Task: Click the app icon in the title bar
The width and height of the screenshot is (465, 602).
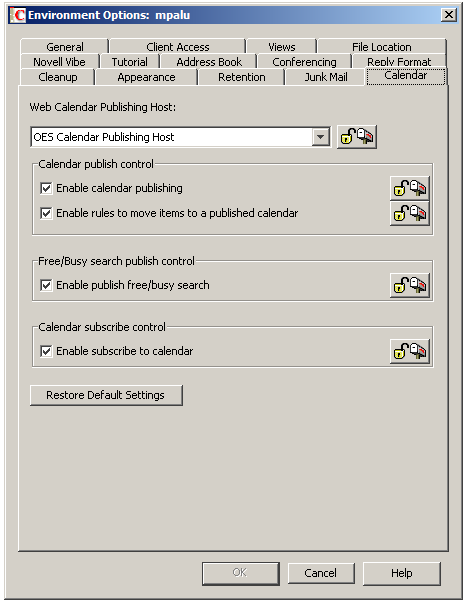Action: coord(18,15)
